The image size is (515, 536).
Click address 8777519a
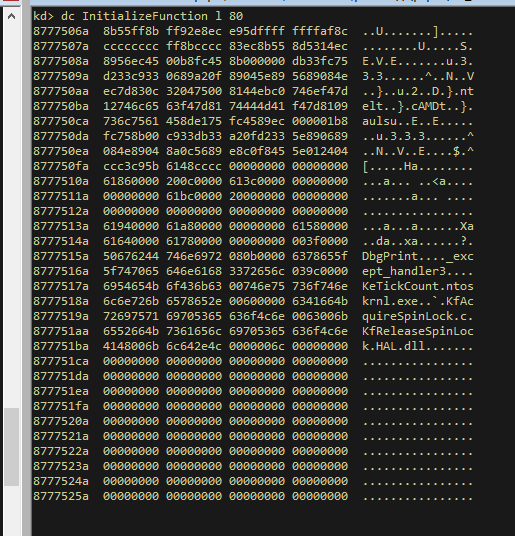tap(61, 317)
